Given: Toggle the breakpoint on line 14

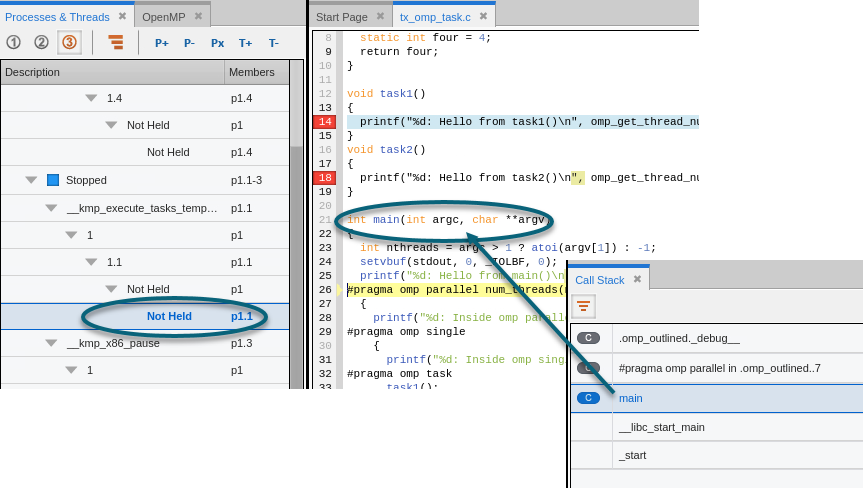Looking at the screenshot, I should pyautogui.click(x=324, y=122).
